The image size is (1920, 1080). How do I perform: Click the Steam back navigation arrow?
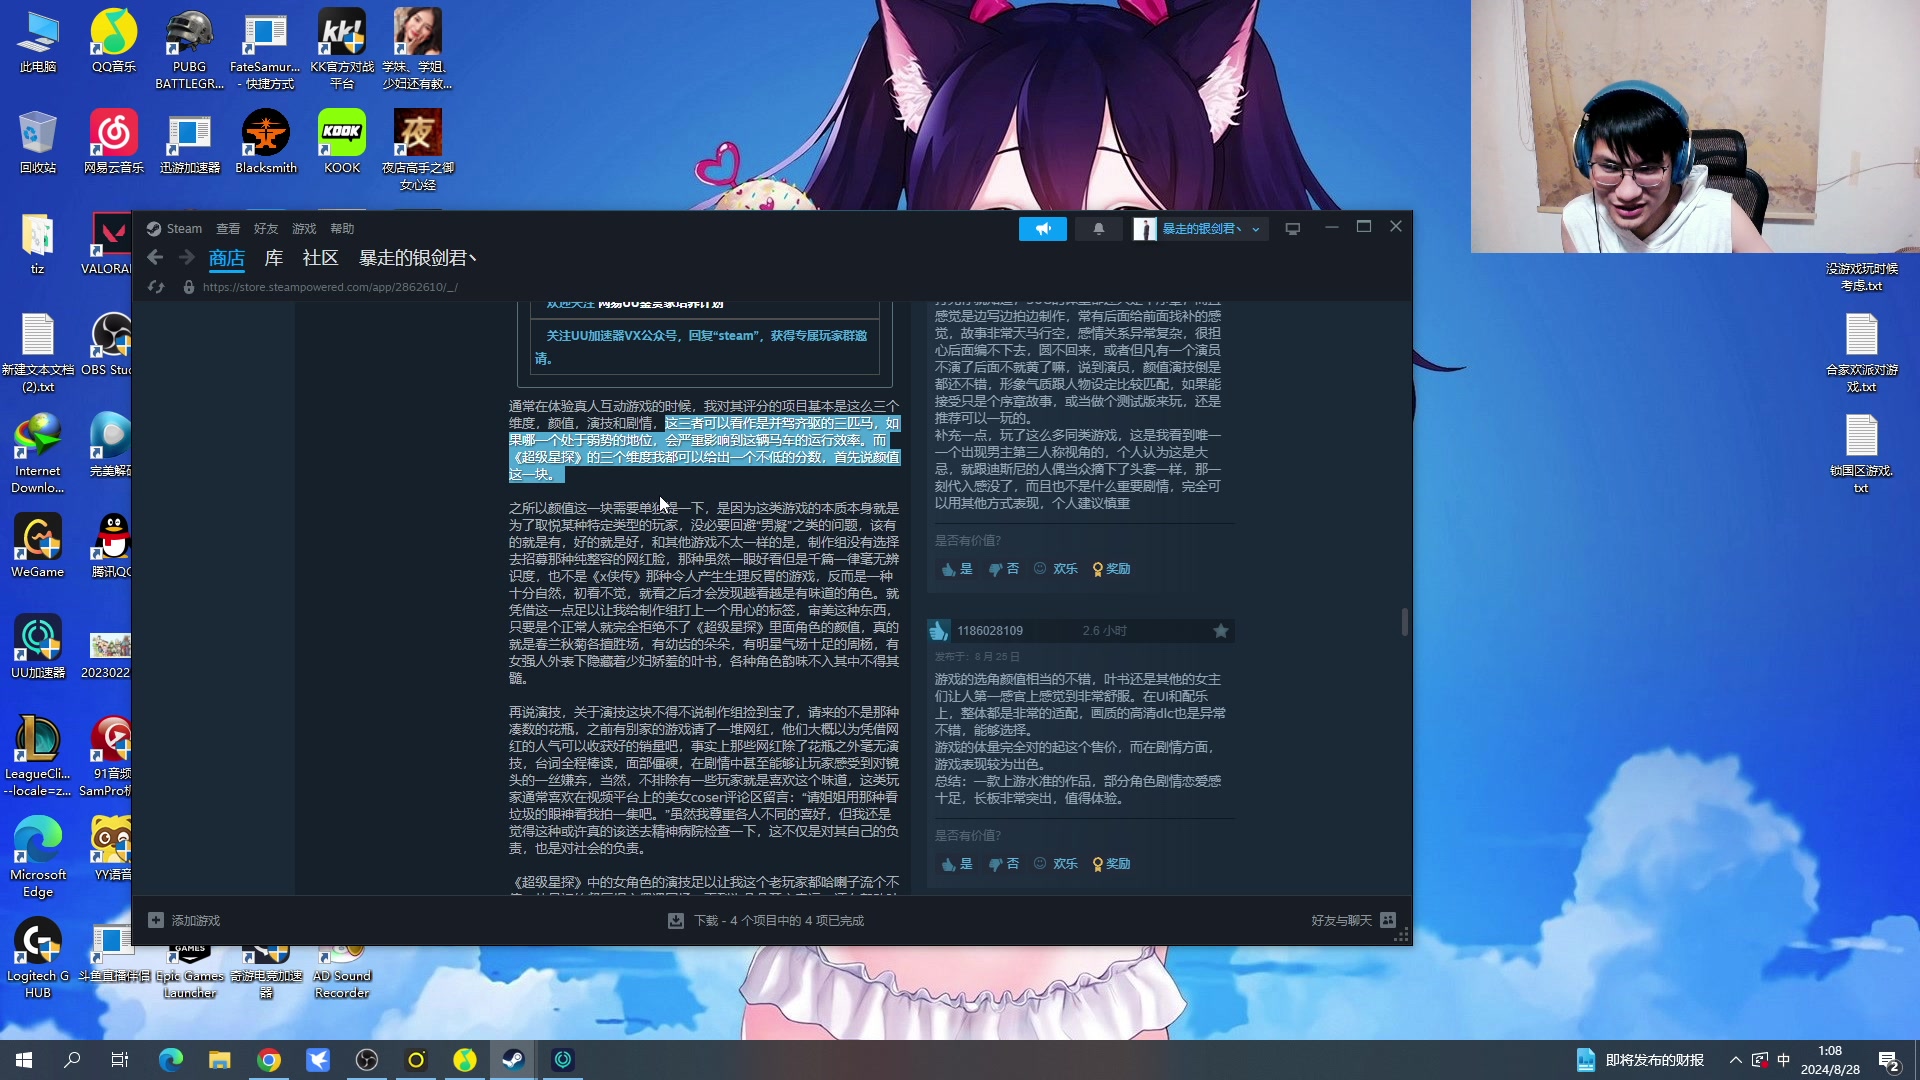click(155, 258)
